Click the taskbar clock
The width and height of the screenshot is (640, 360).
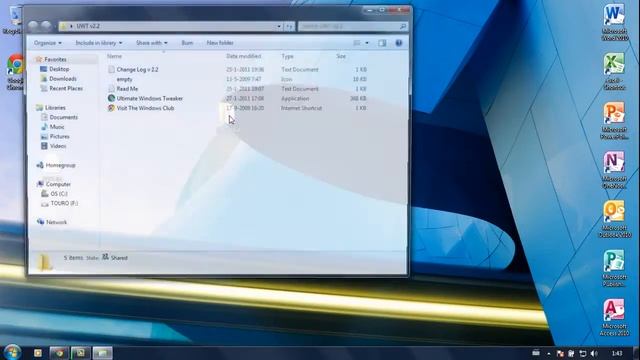click(x=617, y=353)
